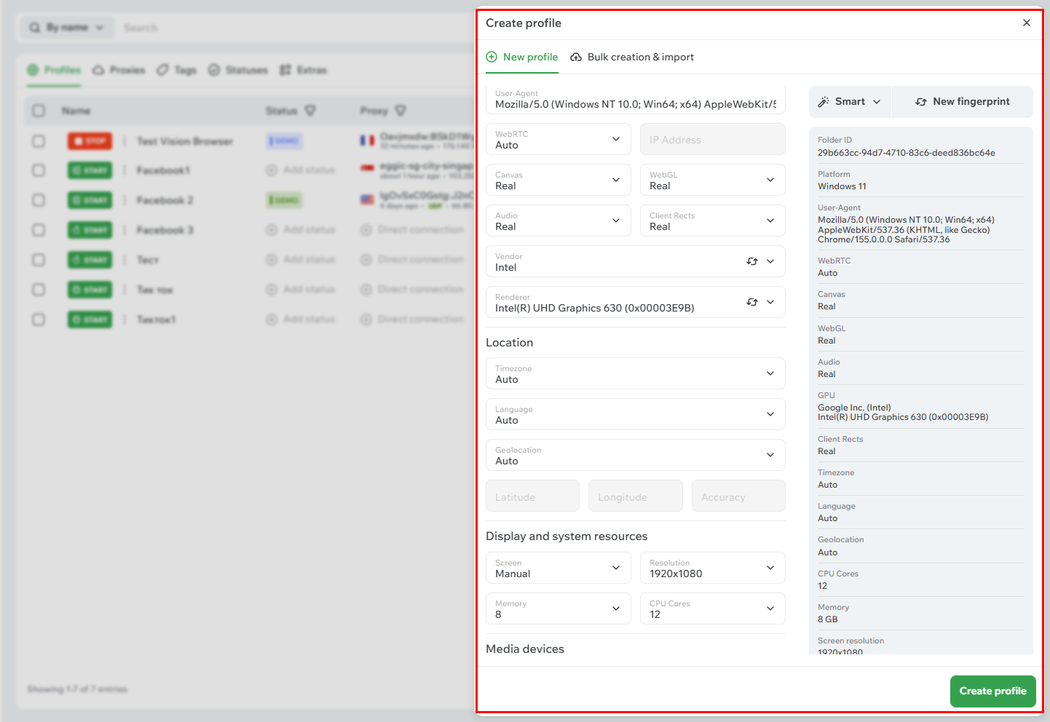Click Direct connection in Тест row

pos(412,259)
